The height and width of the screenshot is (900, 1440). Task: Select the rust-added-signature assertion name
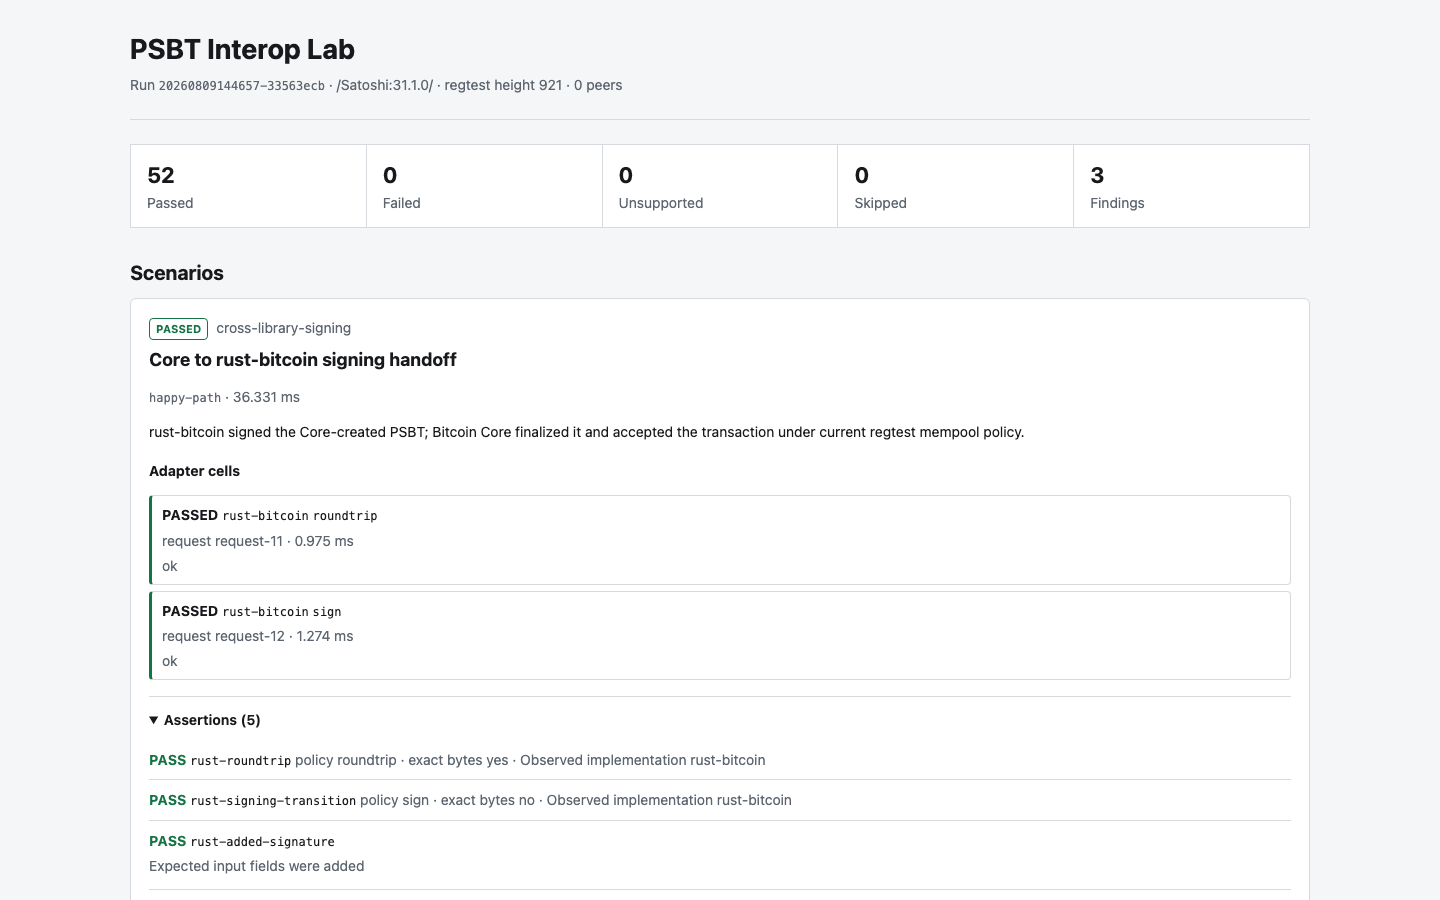tap(262, 842)
